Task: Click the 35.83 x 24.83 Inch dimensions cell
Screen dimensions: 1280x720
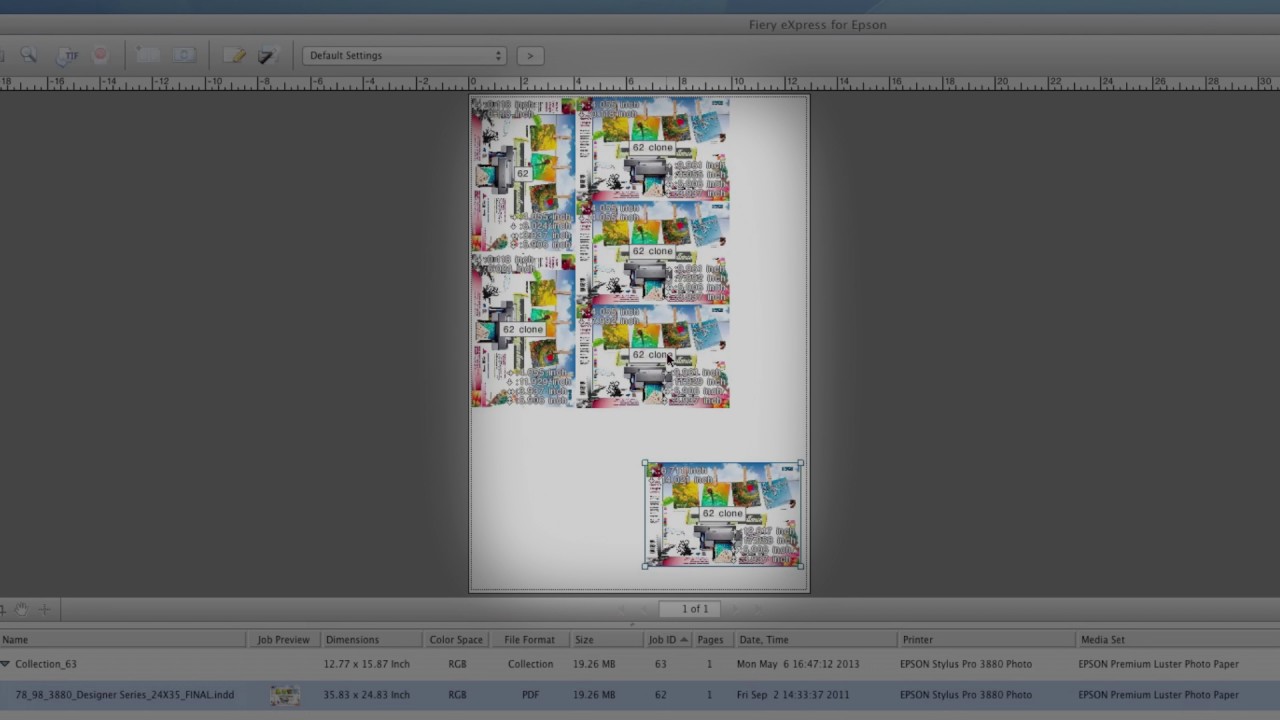Action: [x=366, y=695]
